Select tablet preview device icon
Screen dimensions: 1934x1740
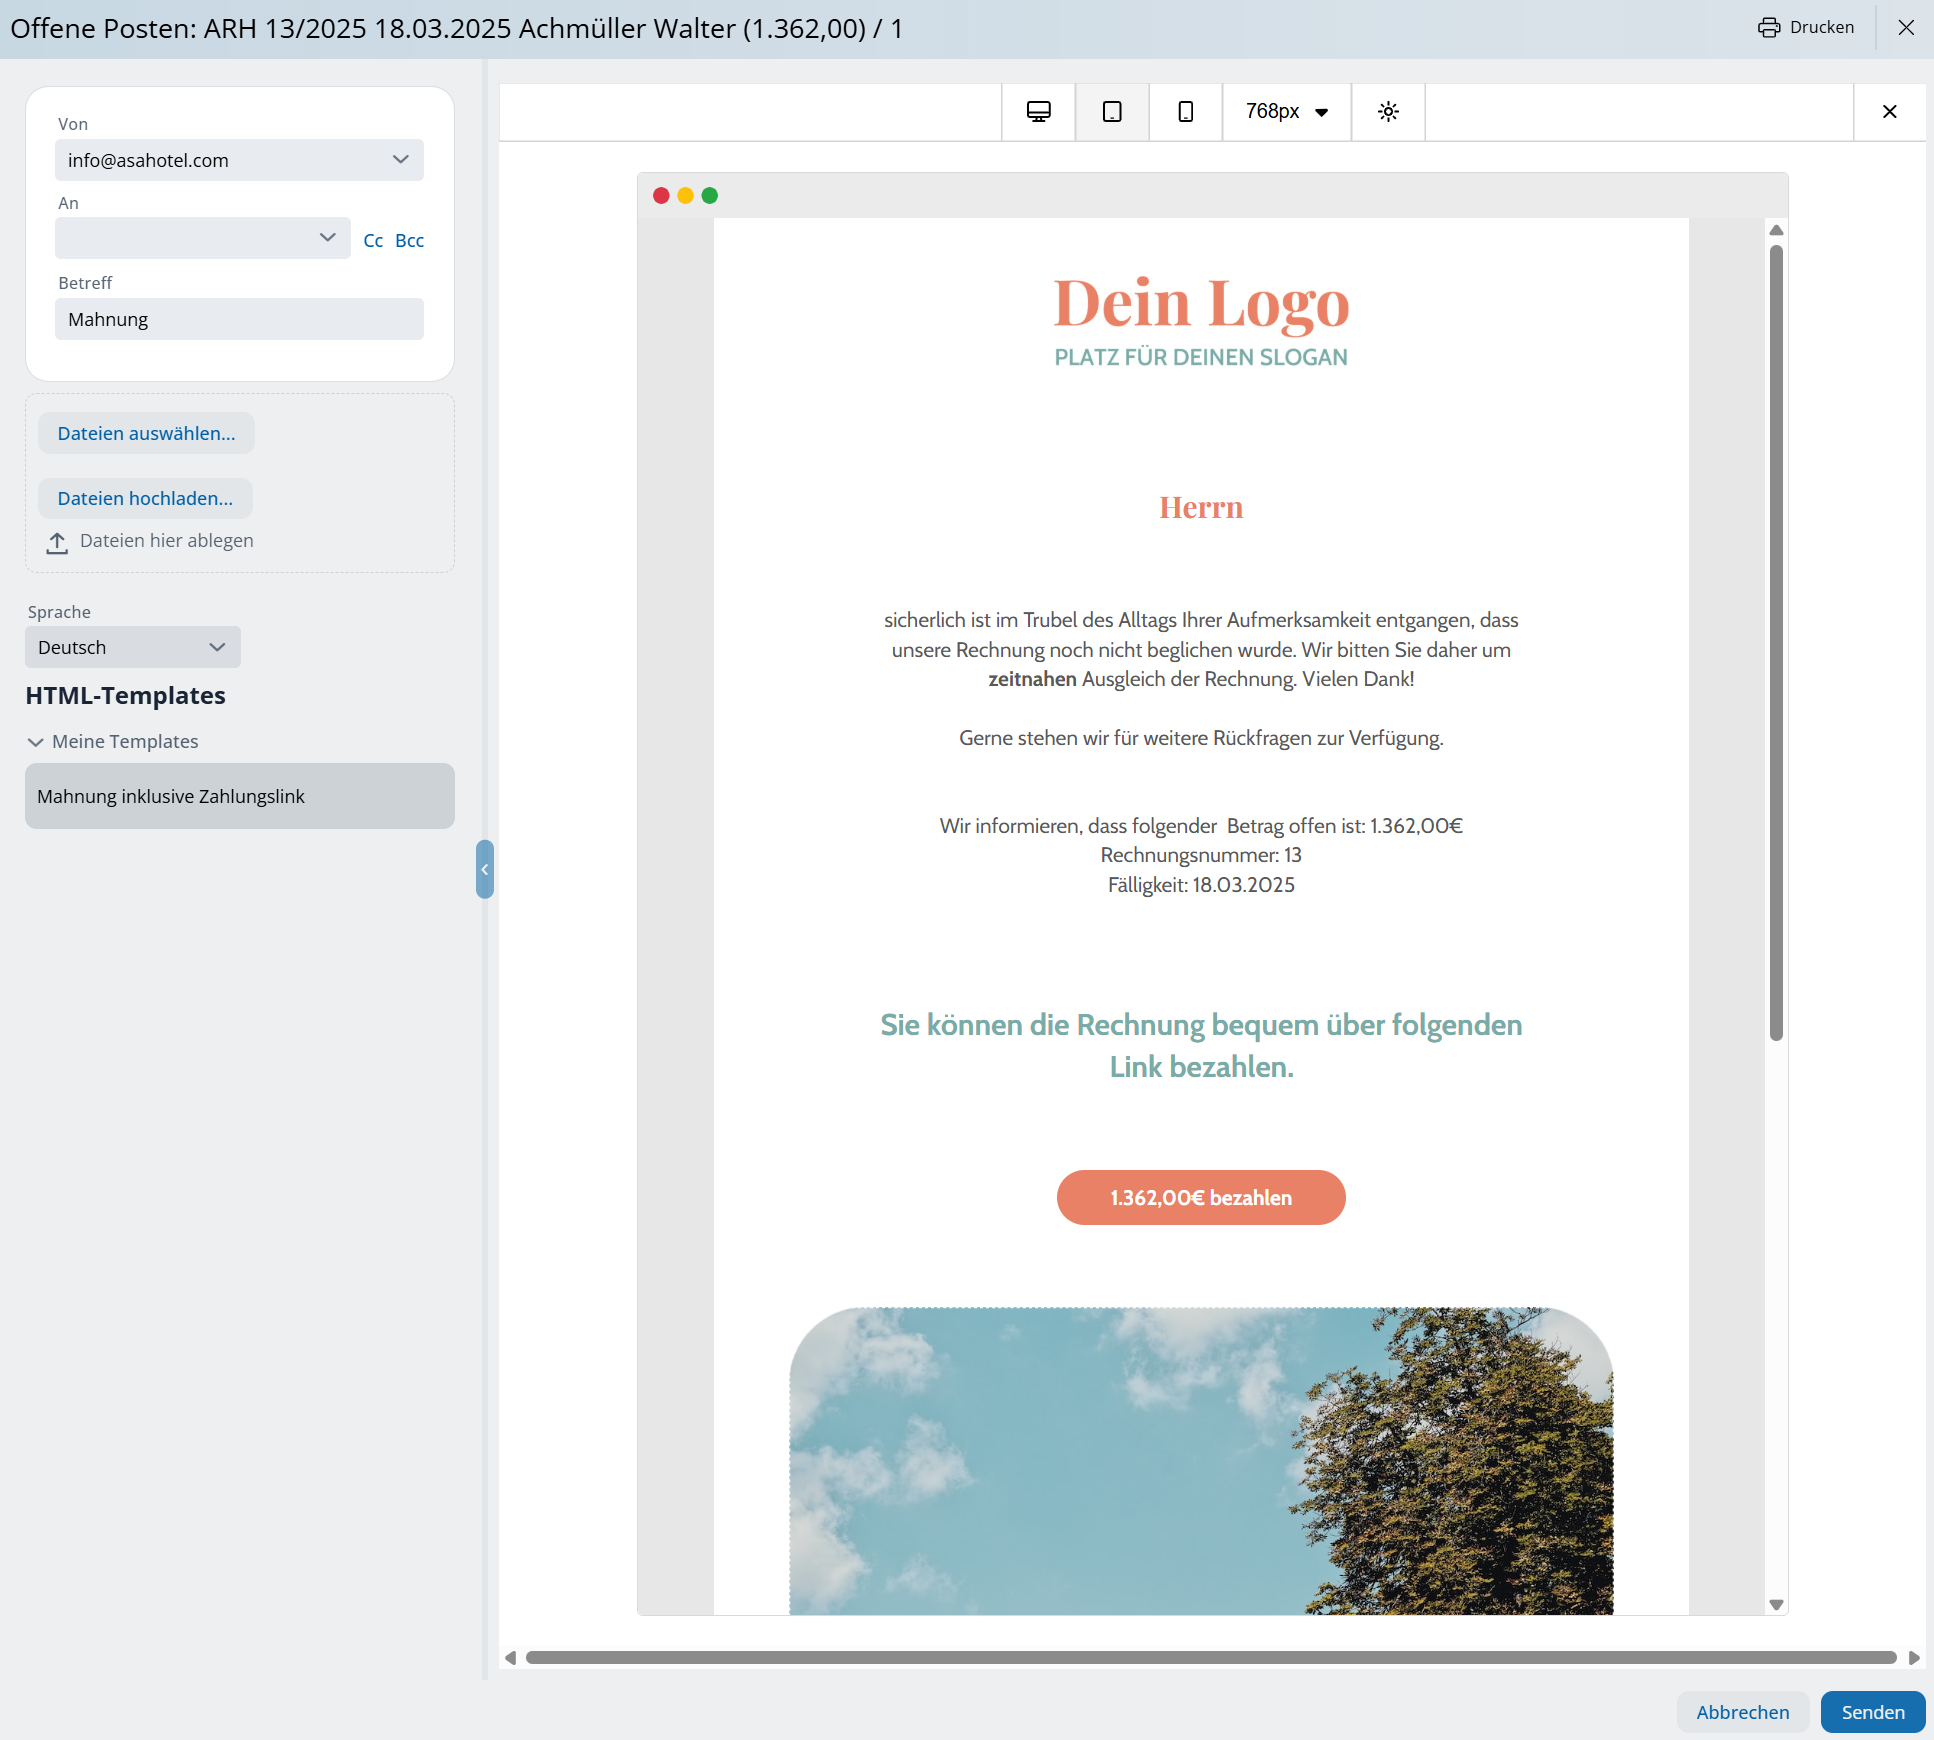[x=1111, y=111]
